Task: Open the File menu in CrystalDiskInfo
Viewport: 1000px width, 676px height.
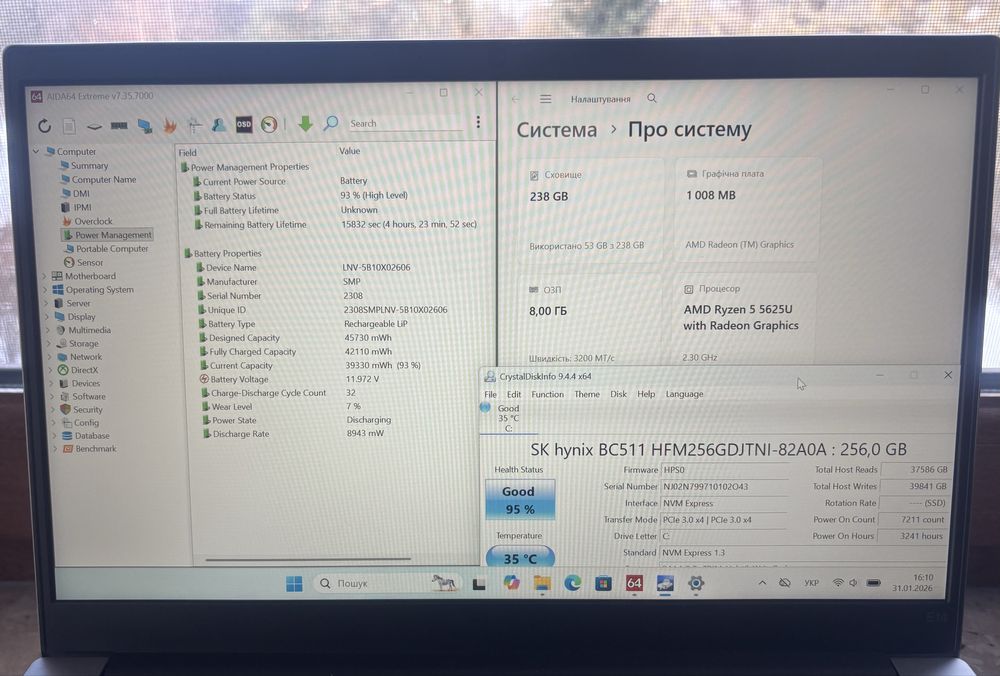Action: 490,394
